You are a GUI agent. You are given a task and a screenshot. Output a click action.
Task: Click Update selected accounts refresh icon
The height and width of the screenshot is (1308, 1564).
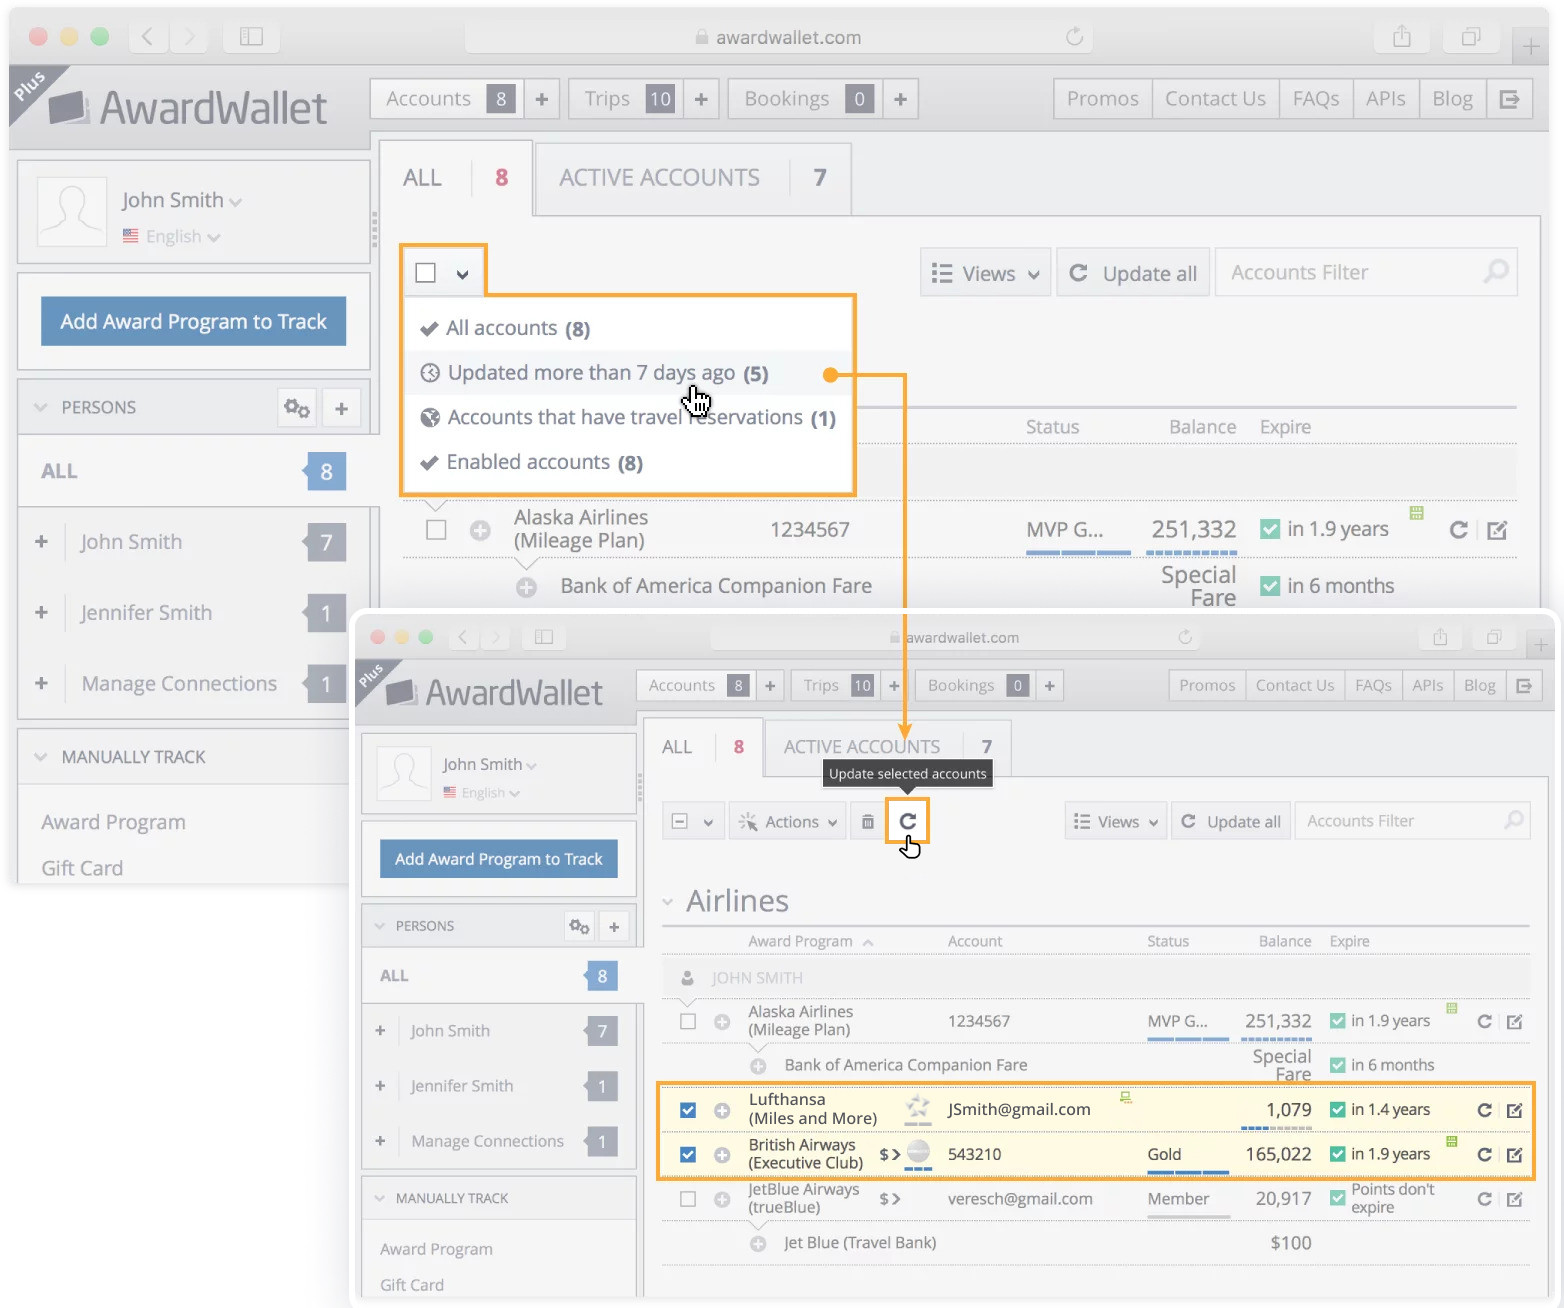(x=908, y=821)
